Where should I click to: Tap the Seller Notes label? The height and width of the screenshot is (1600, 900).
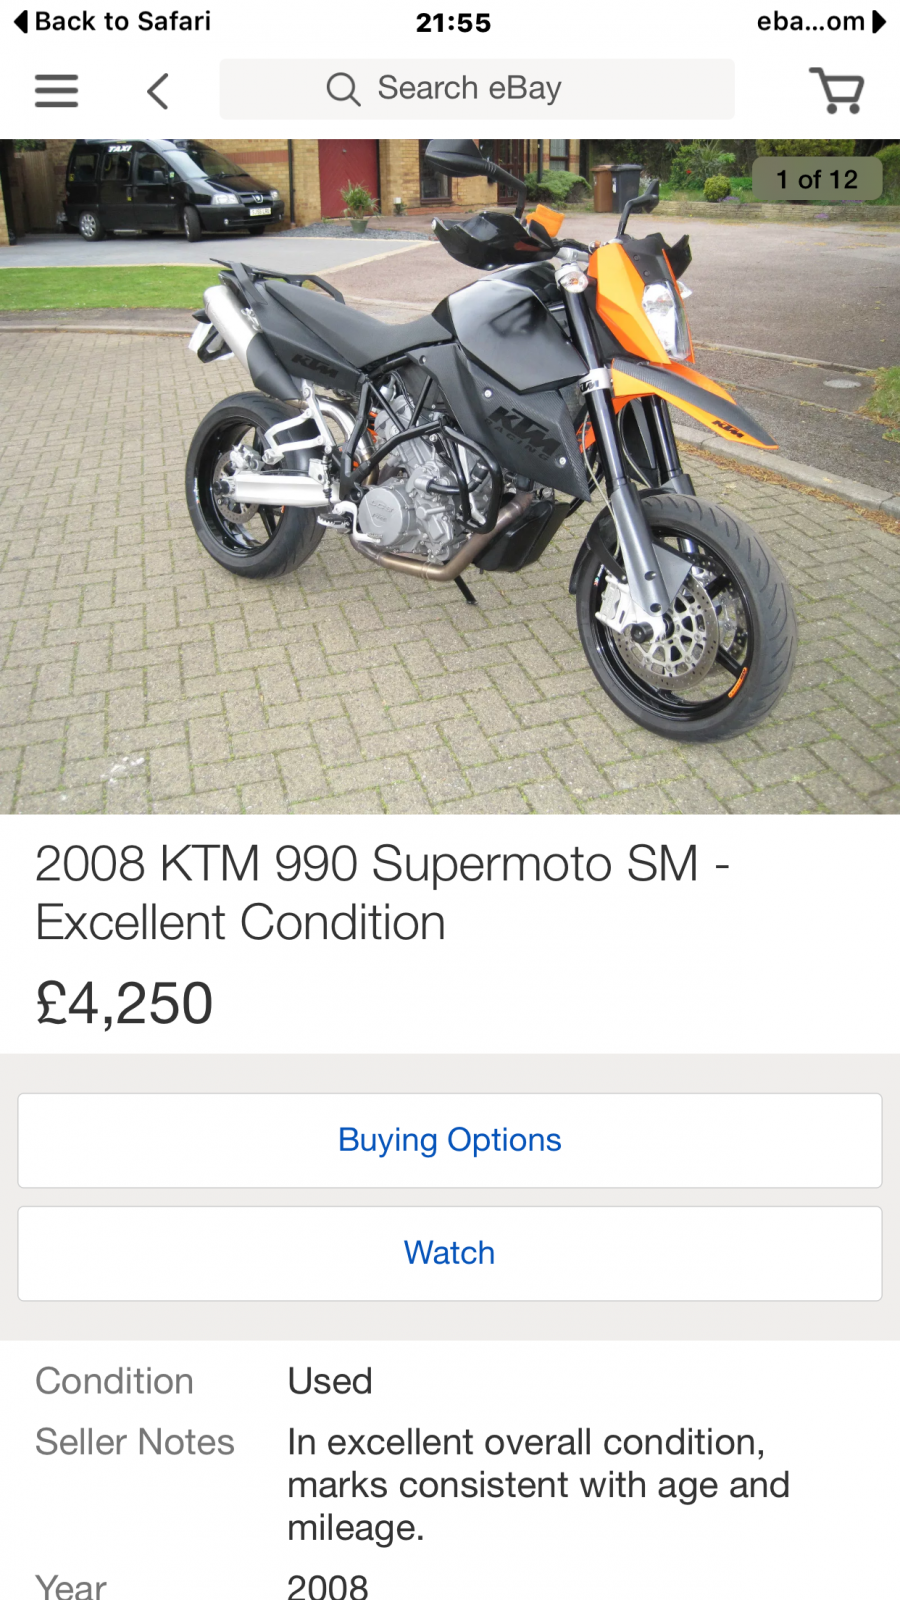(x=135, y=1442)
